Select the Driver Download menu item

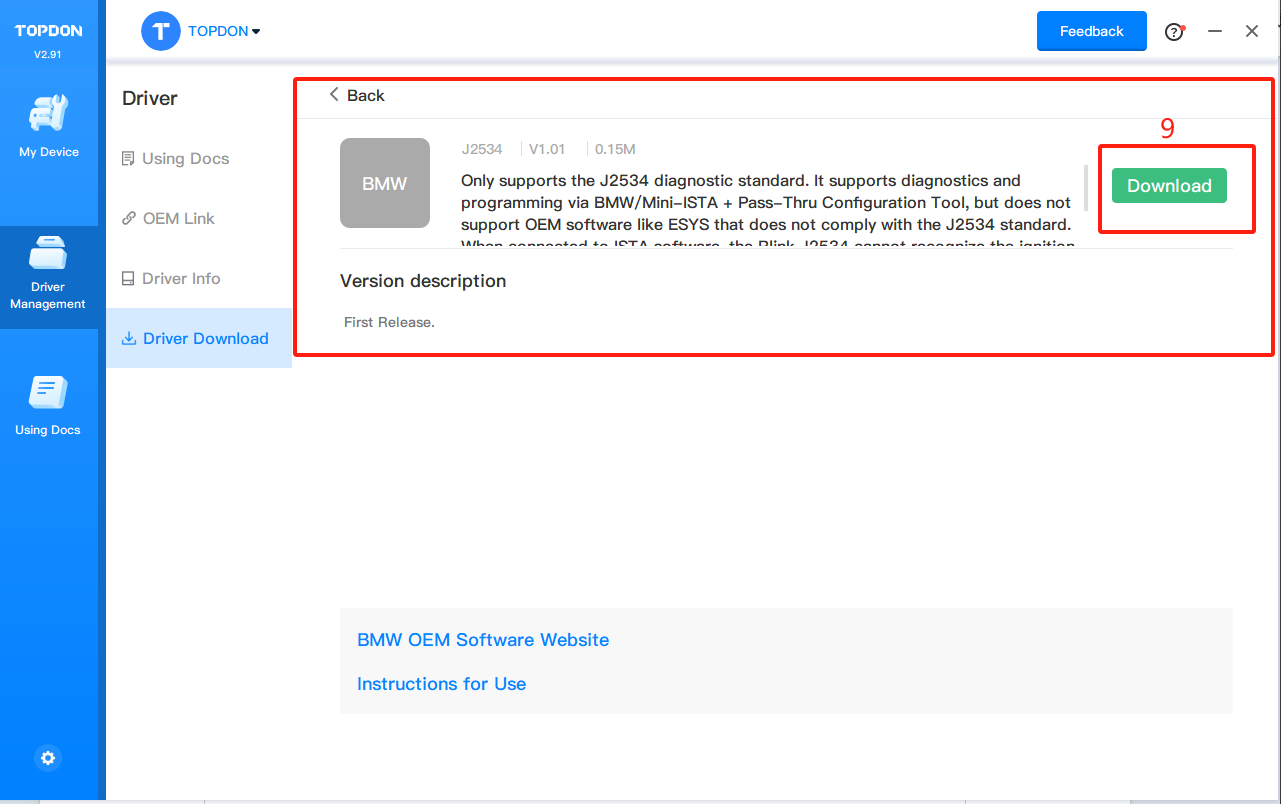199,338
